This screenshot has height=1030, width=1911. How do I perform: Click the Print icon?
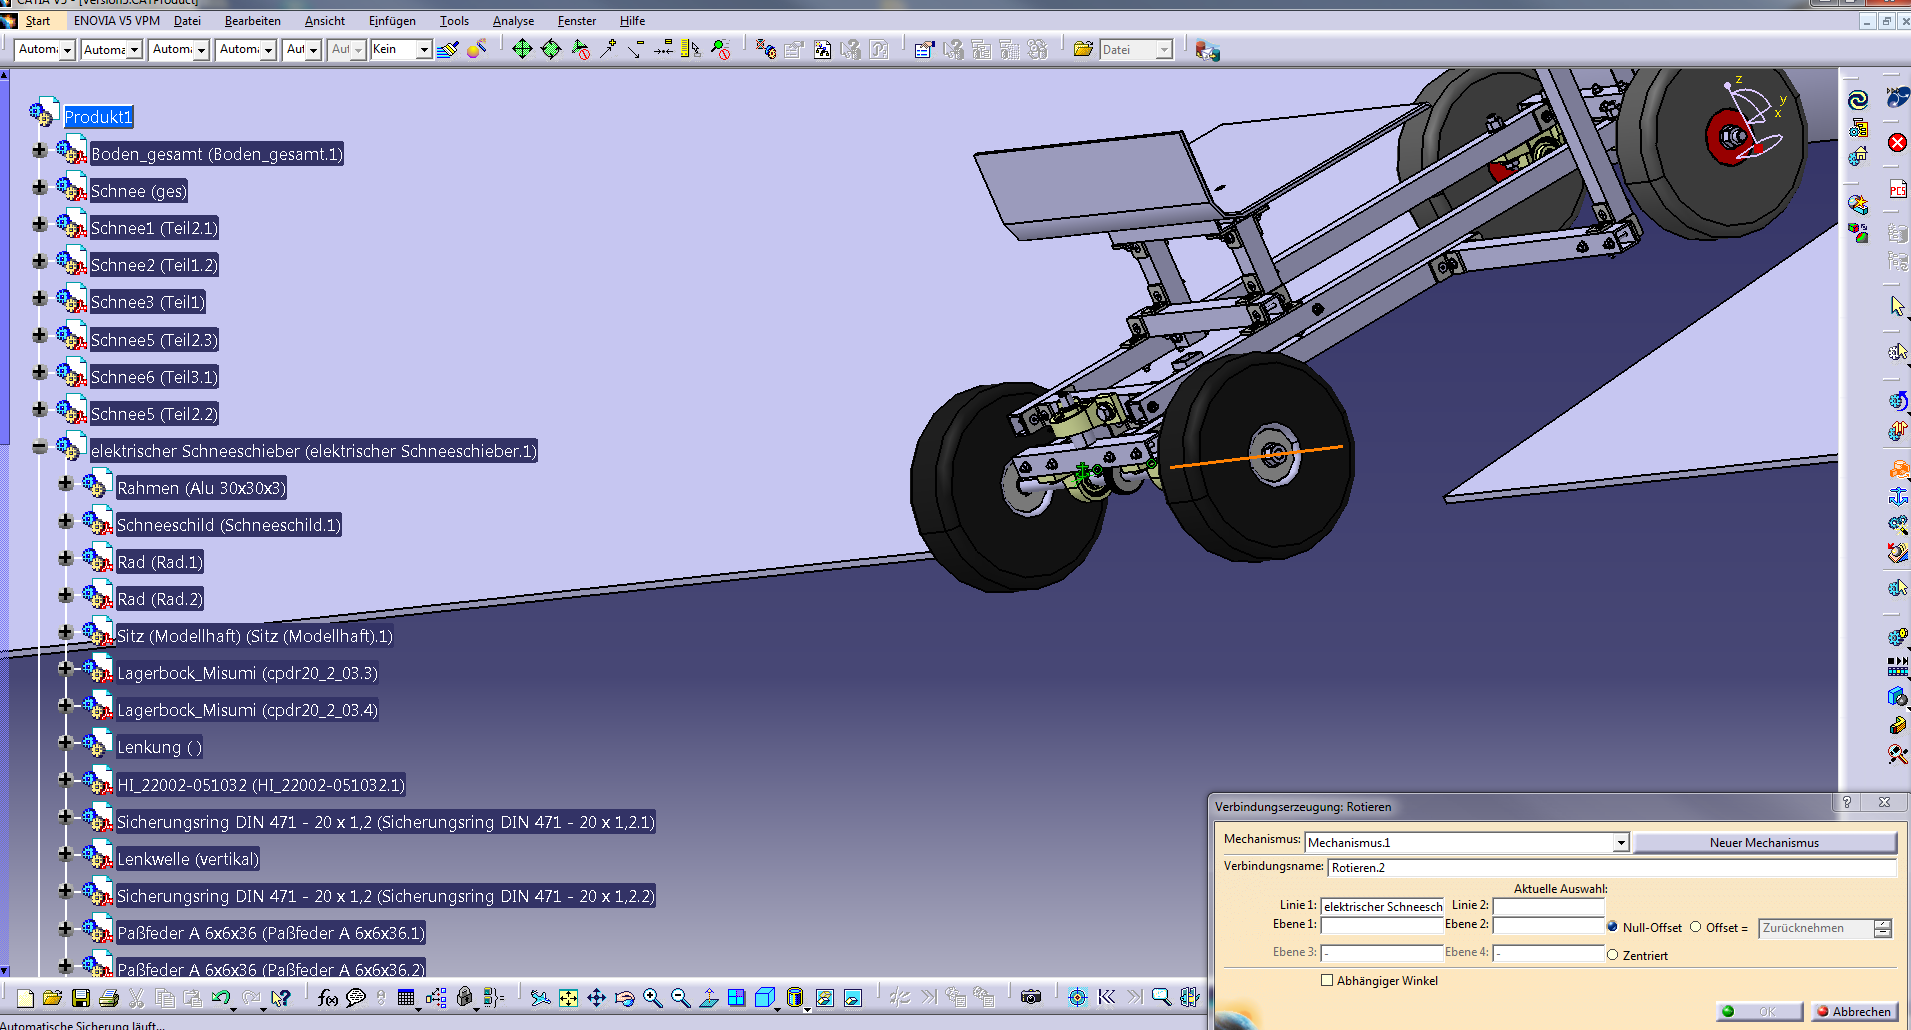click(109, 998)
